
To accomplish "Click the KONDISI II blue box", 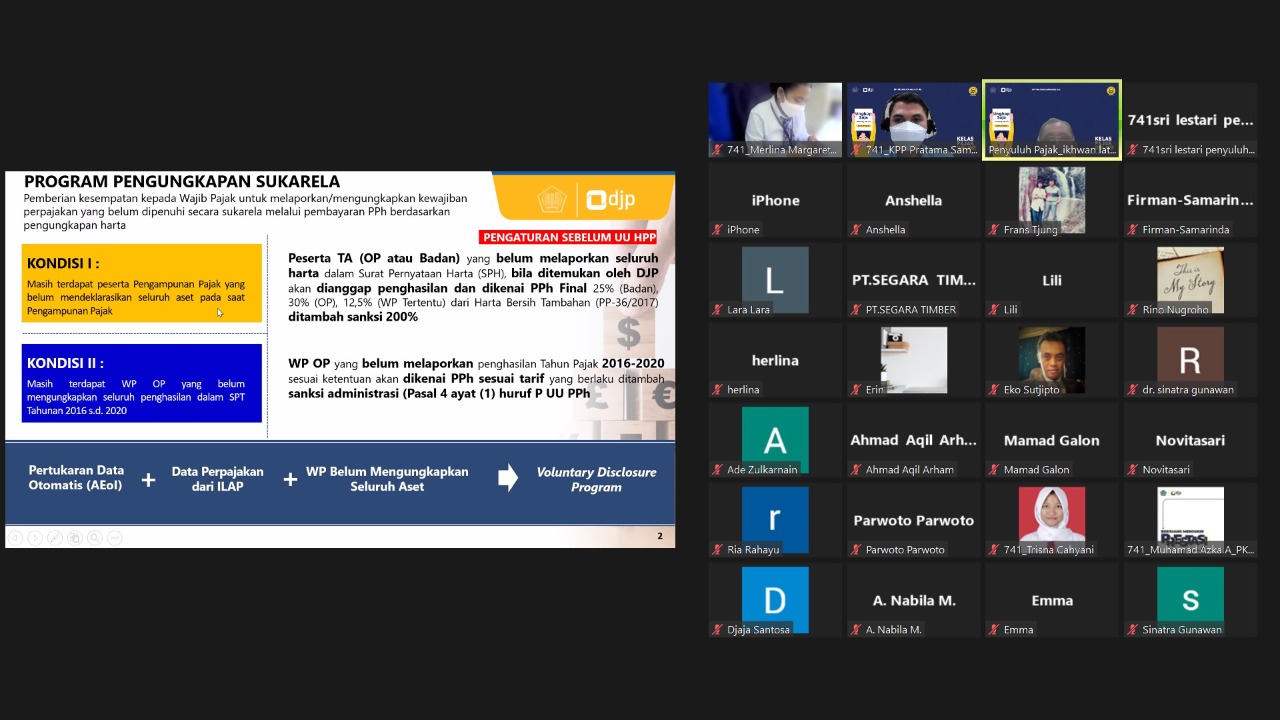I will pos(142,383).
